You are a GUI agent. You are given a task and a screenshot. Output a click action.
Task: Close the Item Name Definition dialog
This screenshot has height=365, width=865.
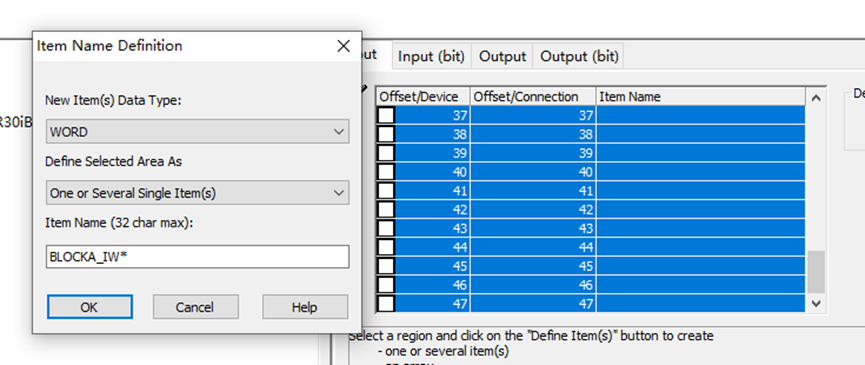343,46
